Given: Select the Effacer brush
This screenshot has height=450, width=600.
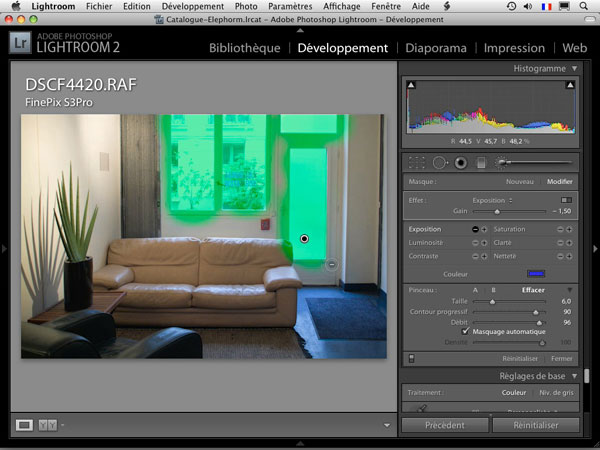Looking at the screenshot, I should coord(533,290).
